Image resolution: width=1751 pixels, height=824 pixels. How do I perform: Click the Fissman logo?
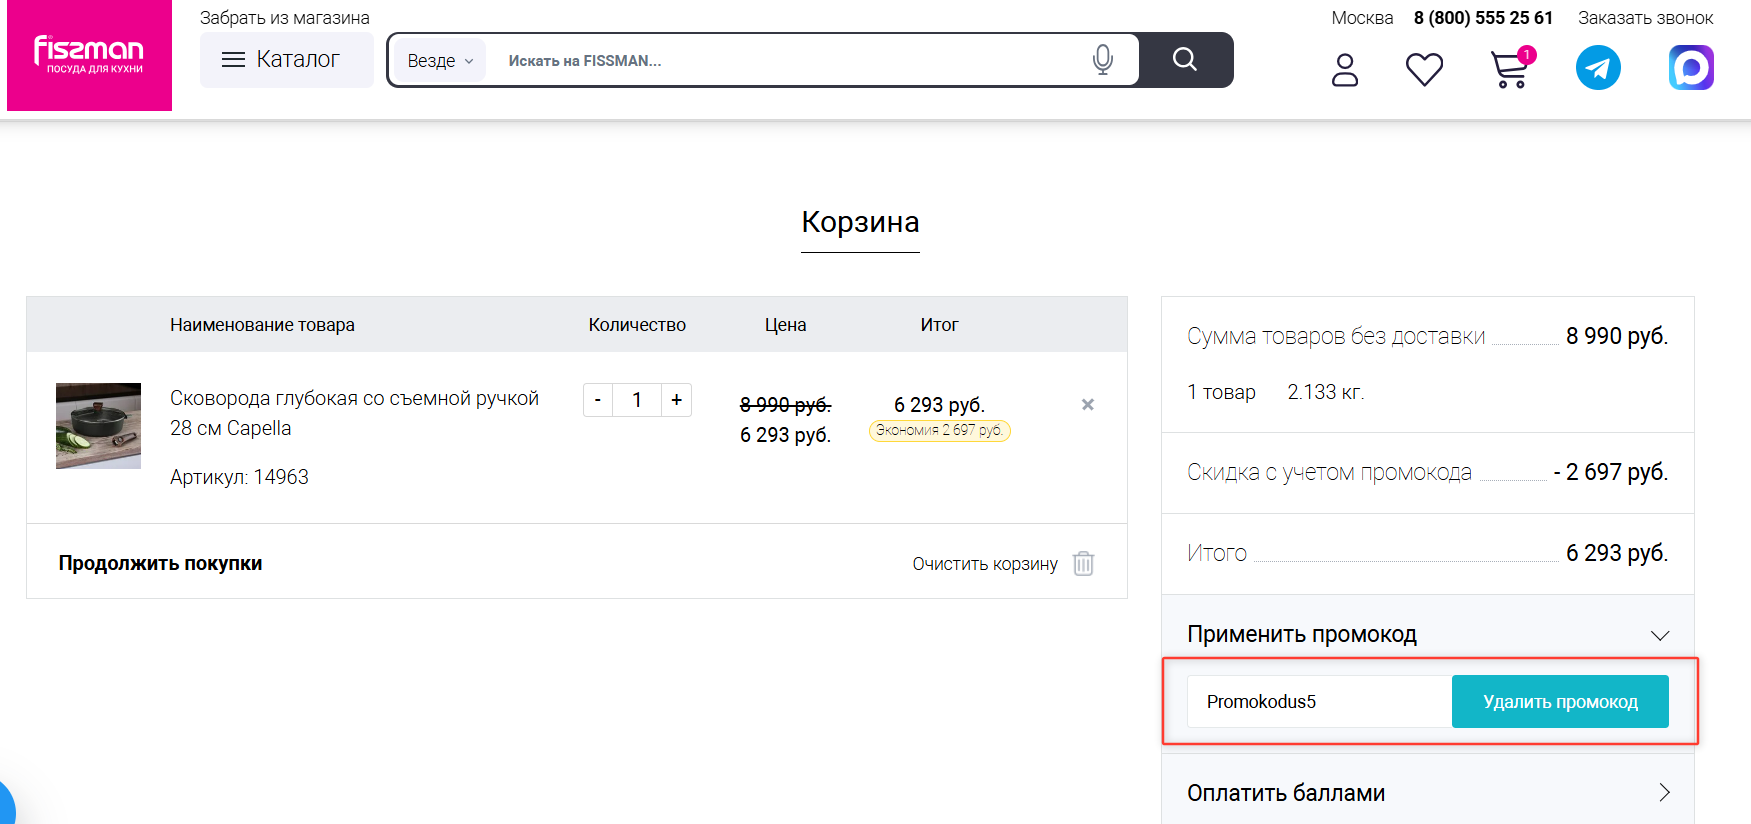tap(89, 55)
